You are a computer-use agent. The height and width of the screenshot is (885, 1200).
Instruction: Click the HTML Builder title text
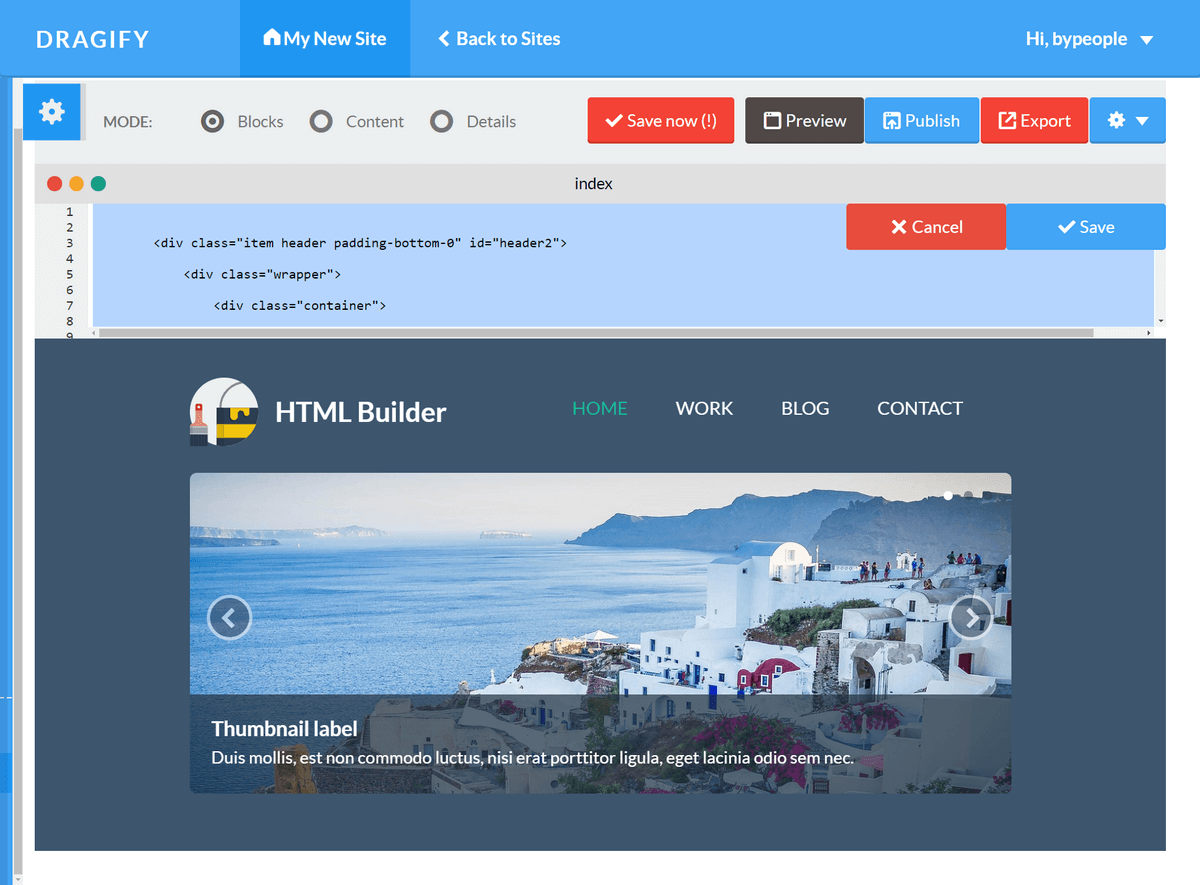pos(361,412)
